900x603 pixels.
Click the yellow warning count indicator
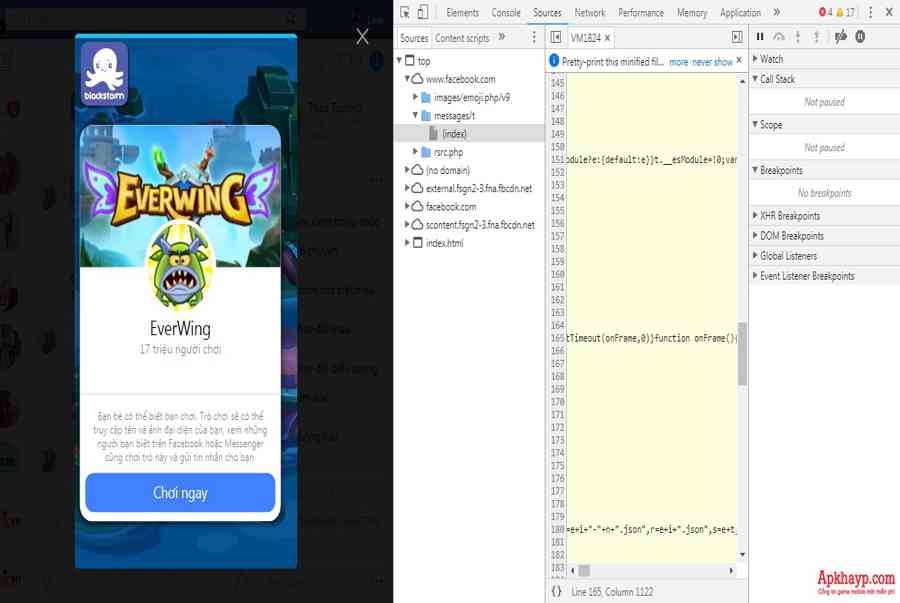[845, 12]
